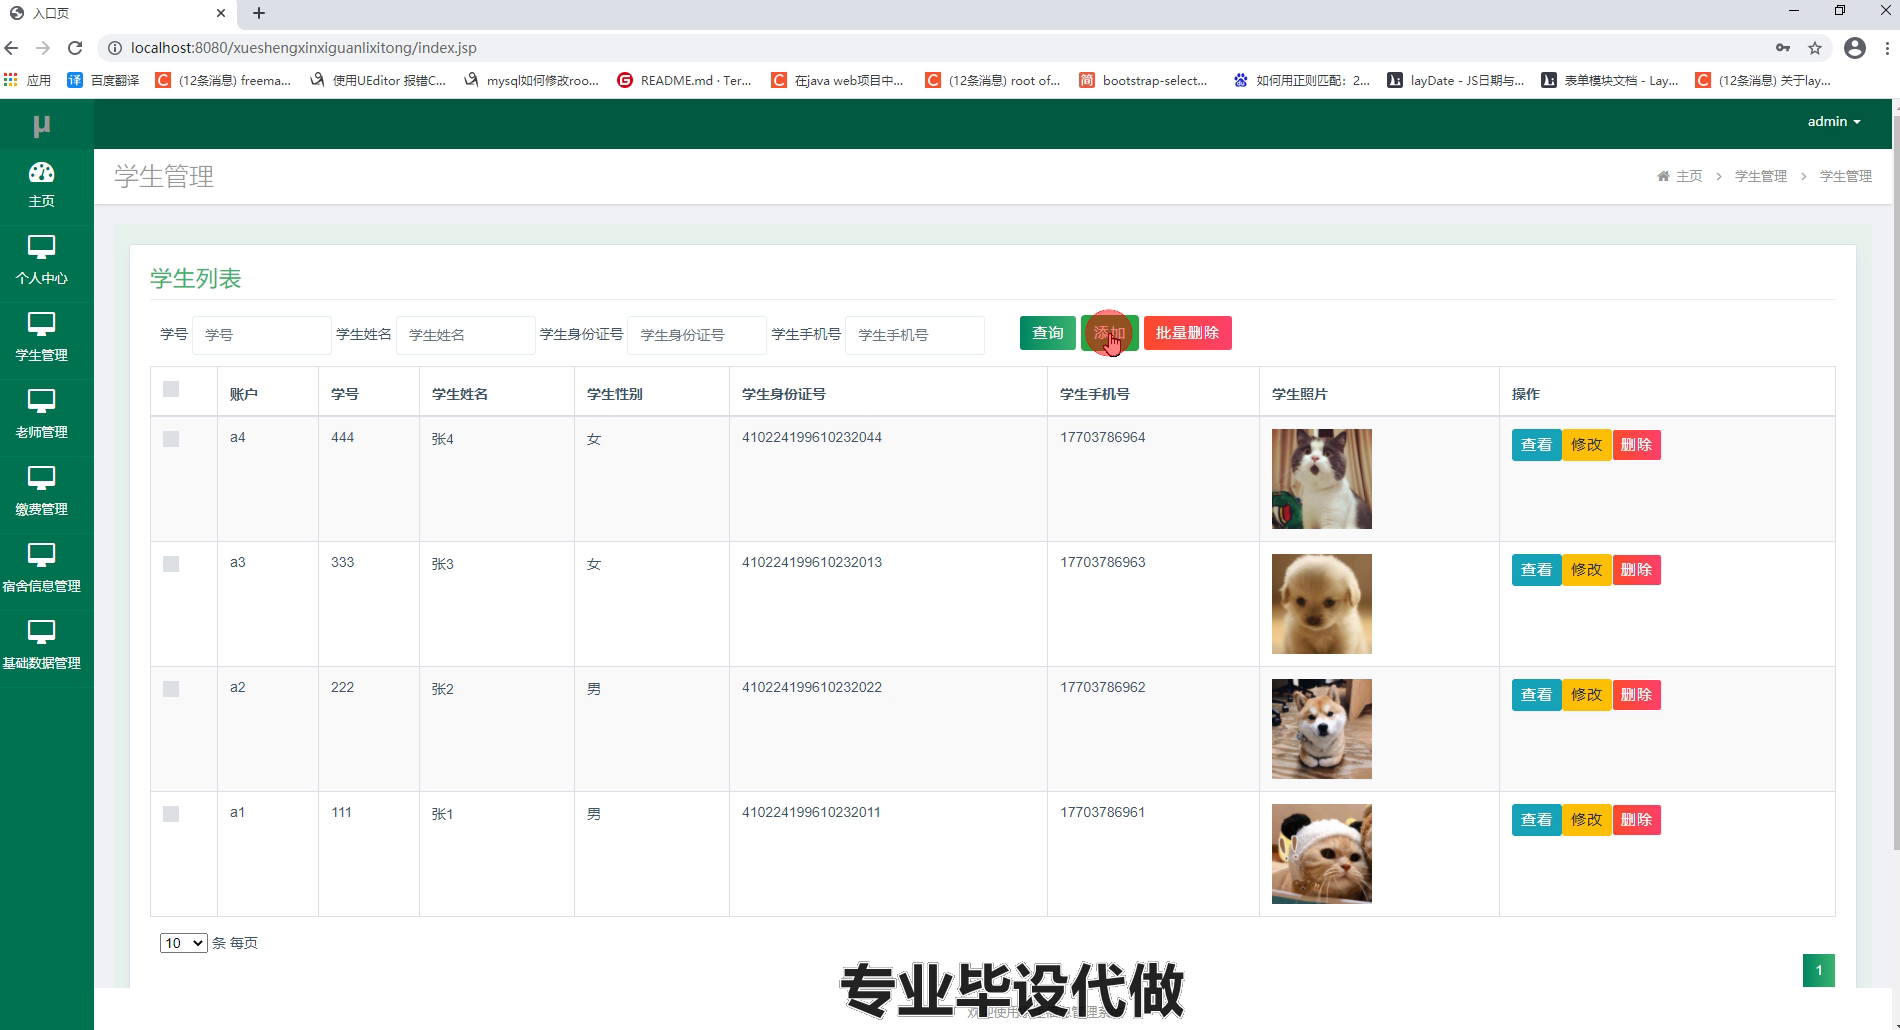Click page number 1 in pagination

click(x=1819, y=970)
